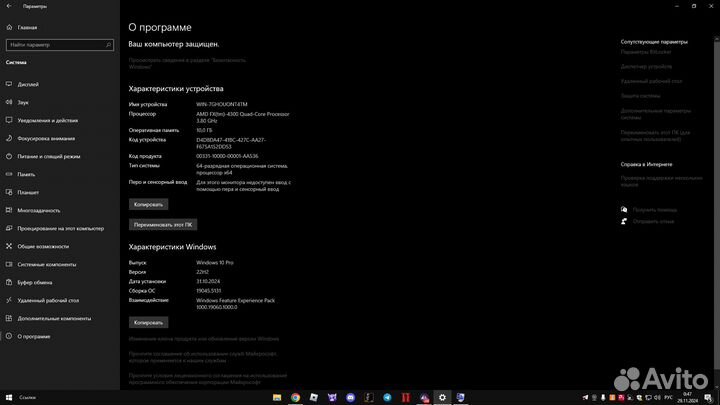
Task: Click the Windows Start button
Action: (8, 397)
